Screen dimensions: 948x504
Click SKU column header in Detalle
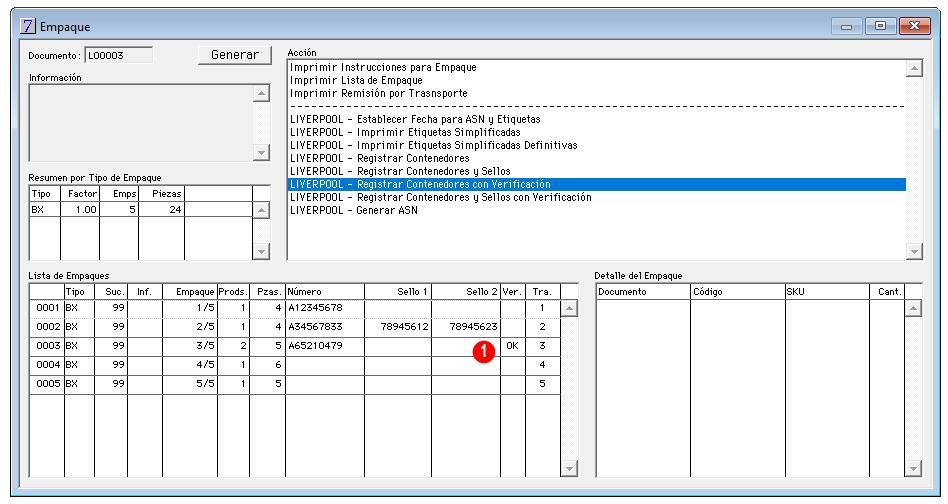(827, 292)
